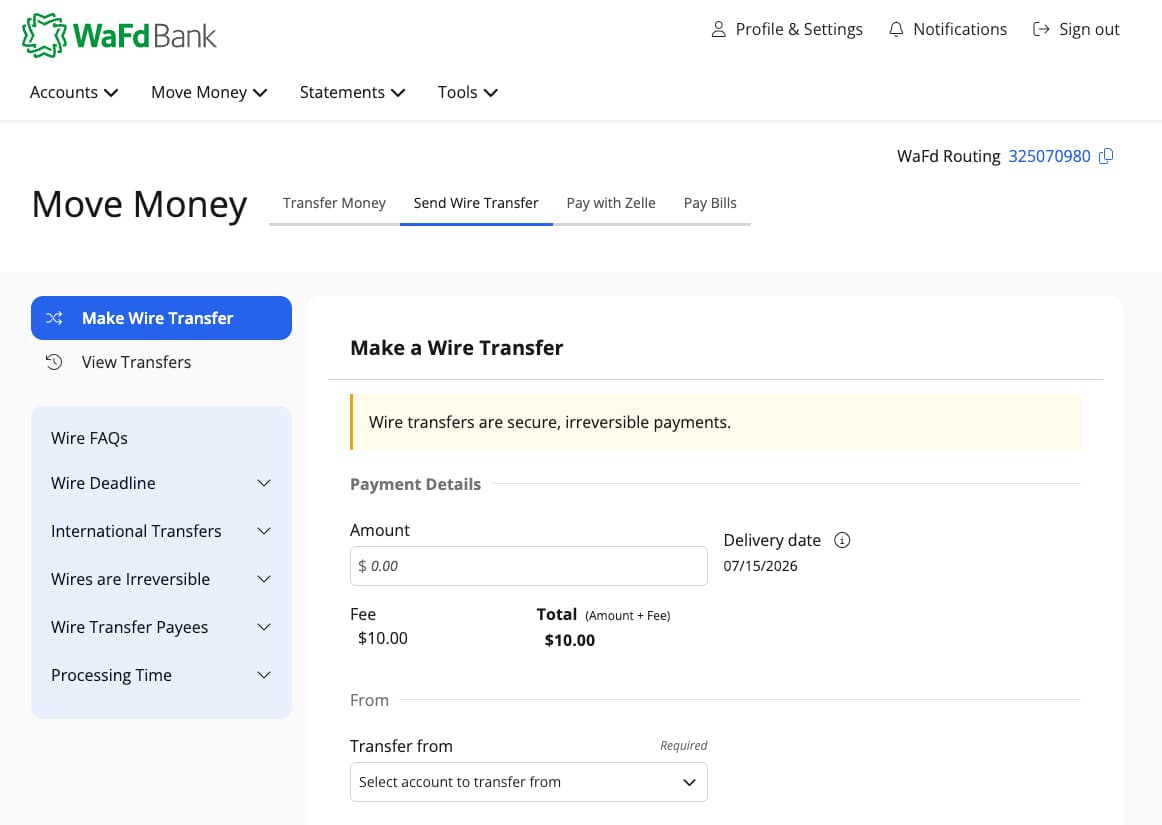Image resolution: width=1162 pixels, height=825 pixels.
Task: Click the Payment Details section label
Action: point(415,484)
